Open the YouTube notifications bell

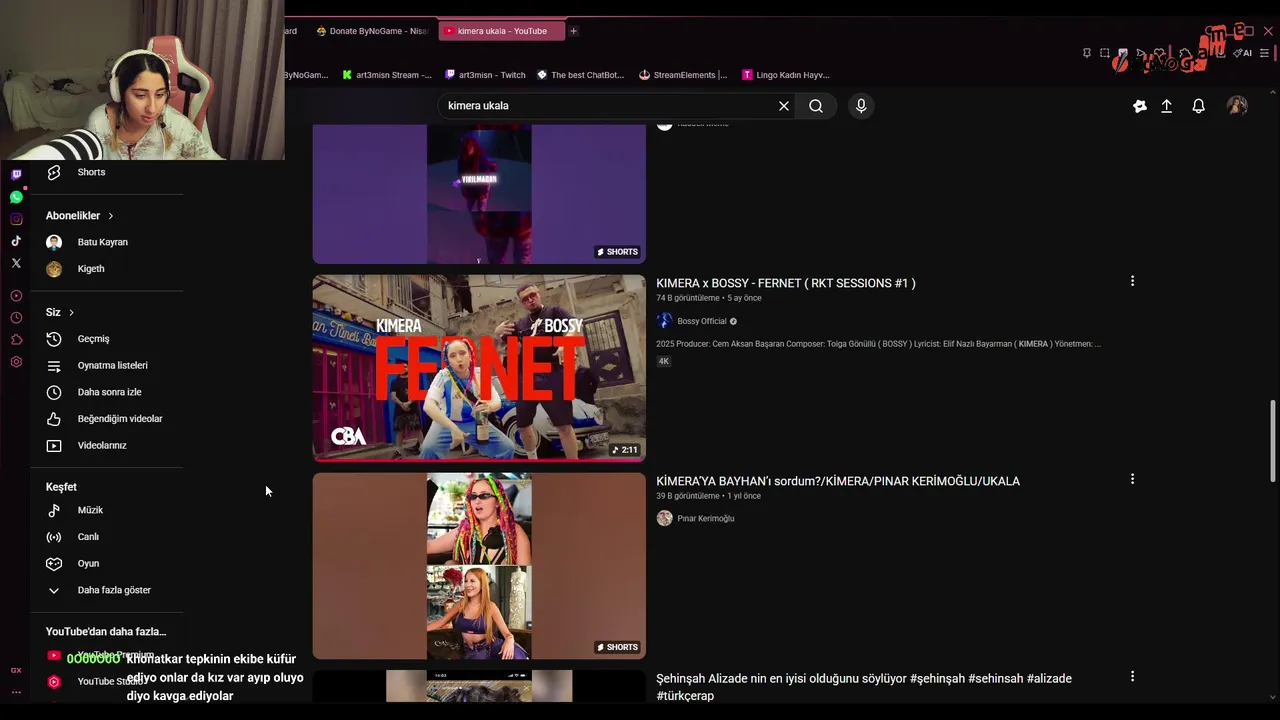click(1198, 106)
